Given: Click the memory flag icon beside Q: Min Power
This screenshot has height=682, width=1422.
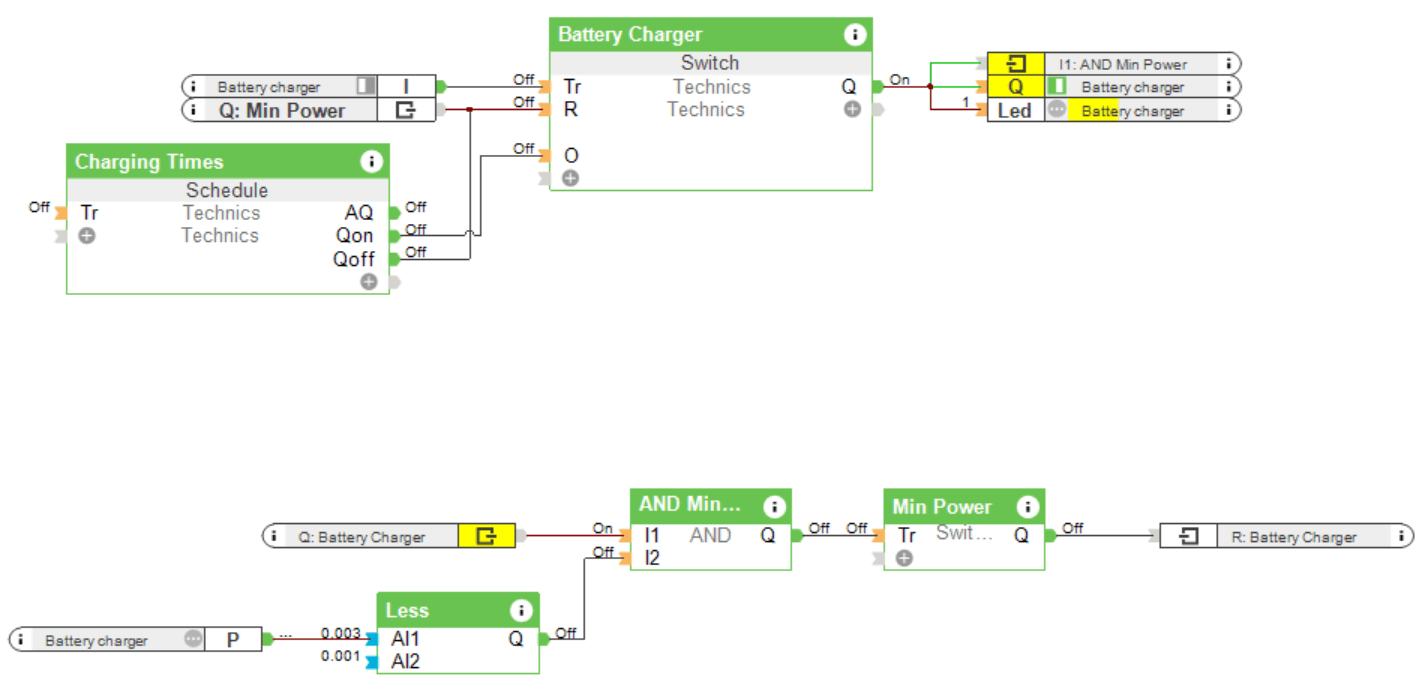Looking at the screenshot, I should 405,111.
